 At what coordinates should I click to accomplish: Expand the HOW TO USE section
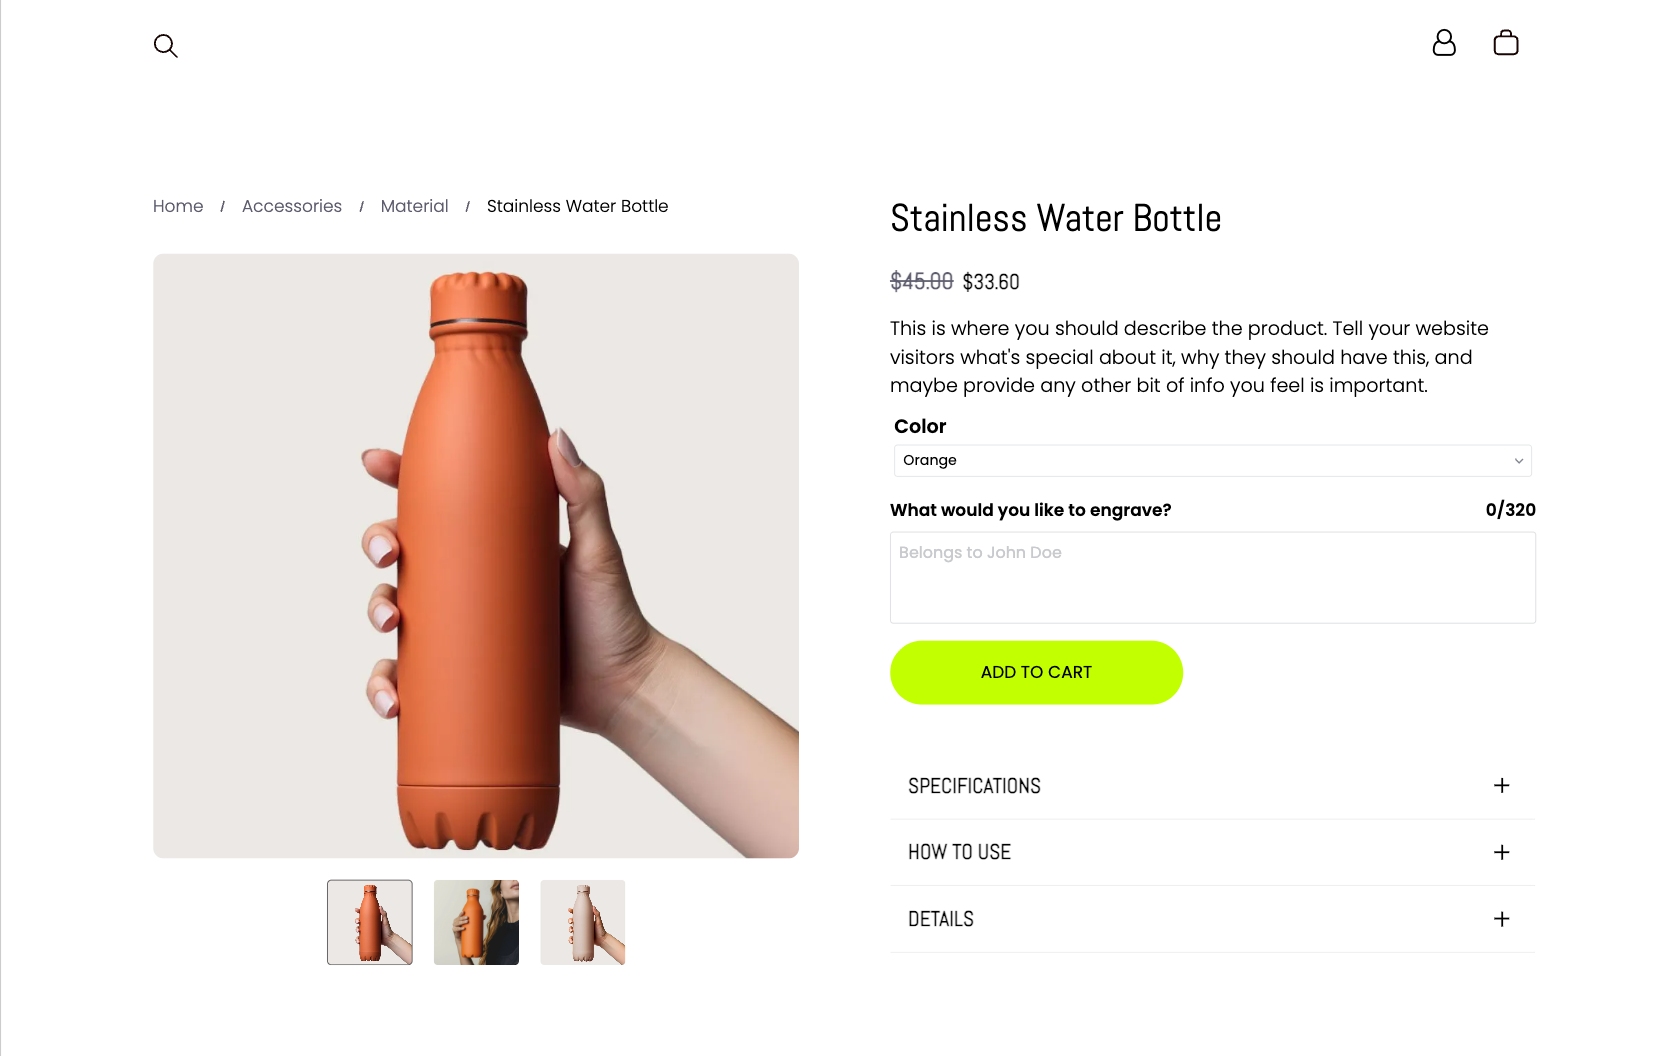(959, 852)
